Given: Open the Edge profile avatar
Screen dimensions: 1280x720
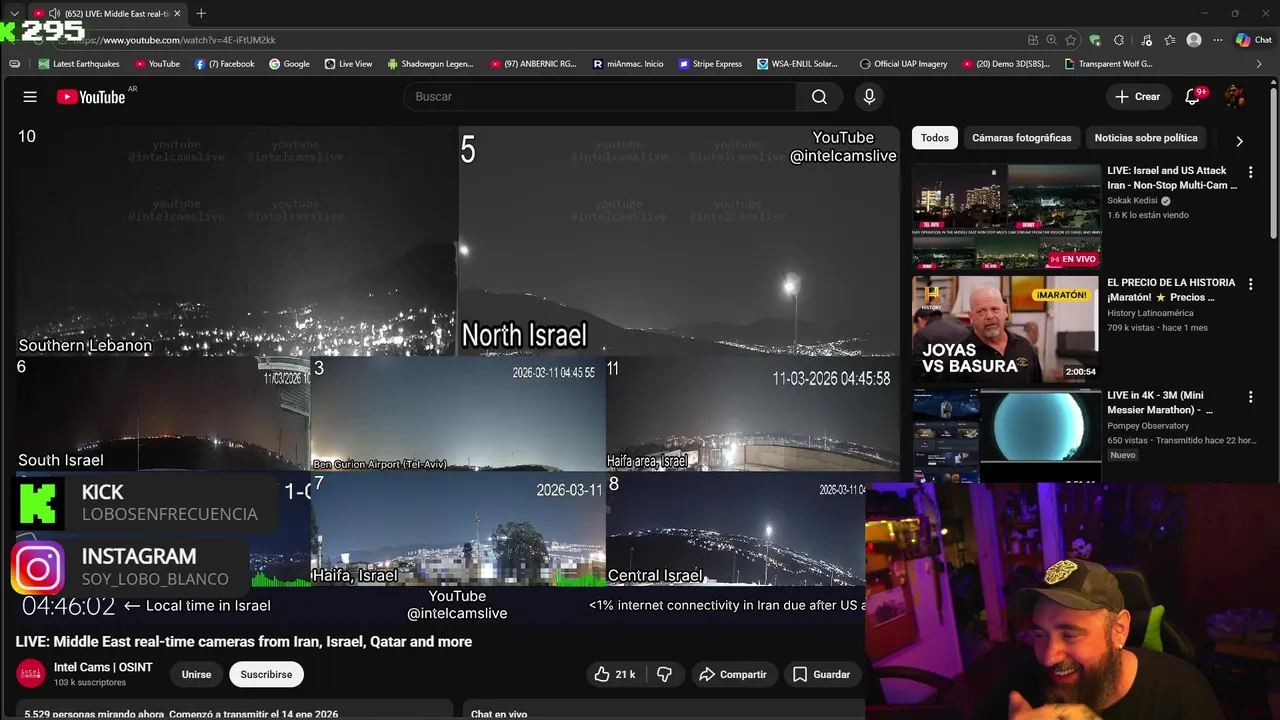Looking at the screenshot, I should (x=1194, y=40).
